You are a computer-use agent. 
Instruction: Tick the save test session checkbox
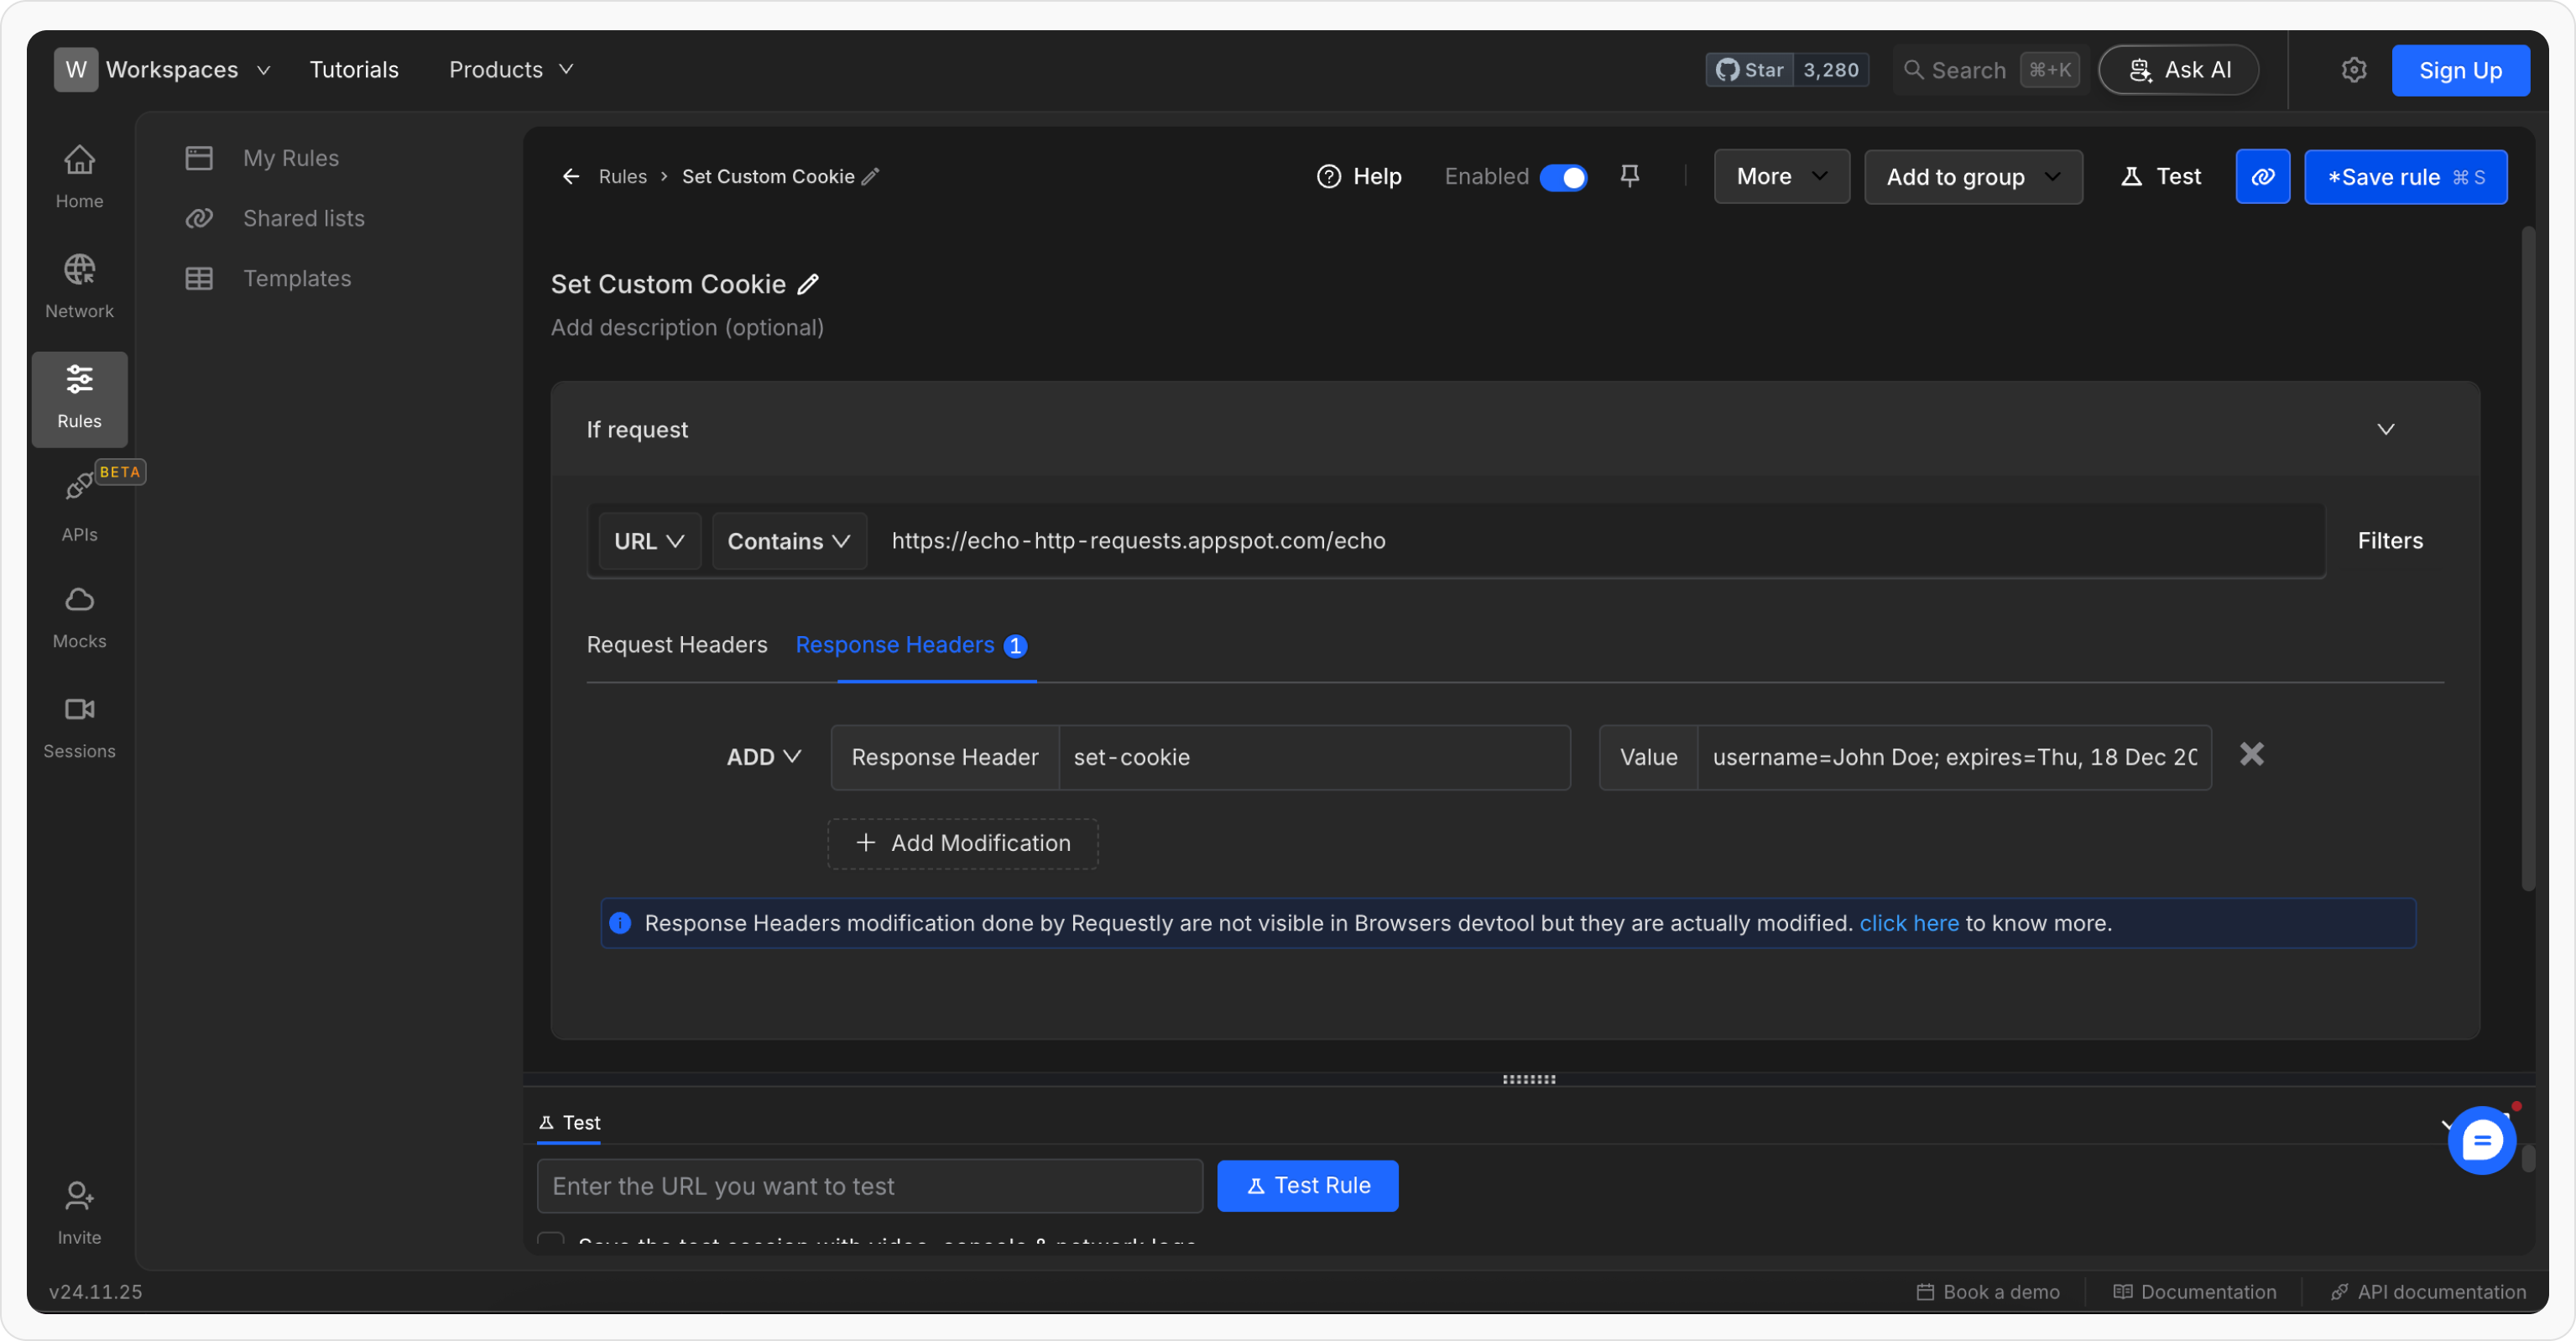point(551,1240)
